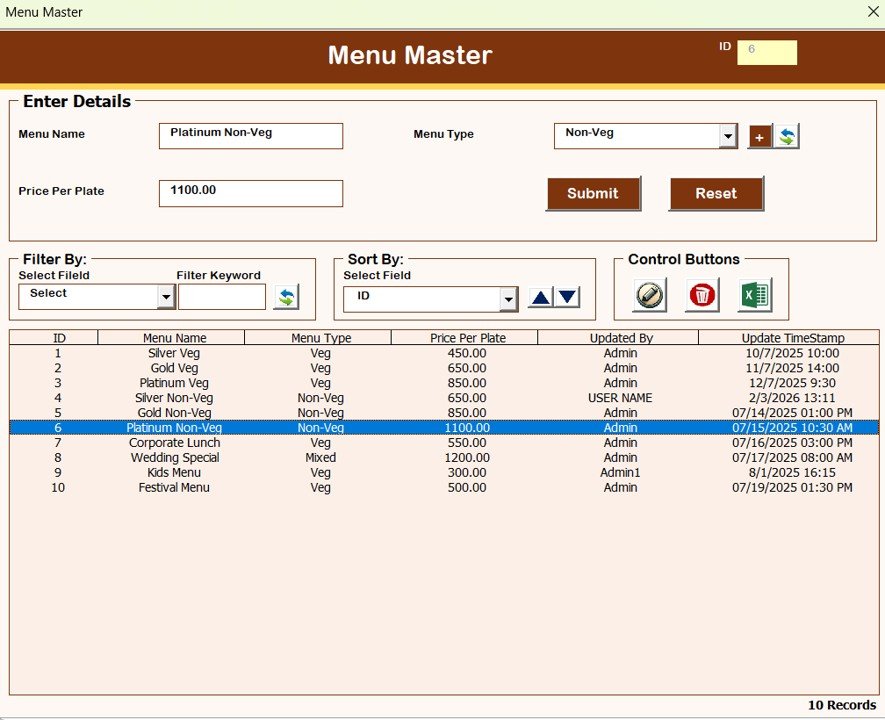Open the Menu Type dropdown
885x720 pixels.
pyautogui.click(x=729, y=135)
